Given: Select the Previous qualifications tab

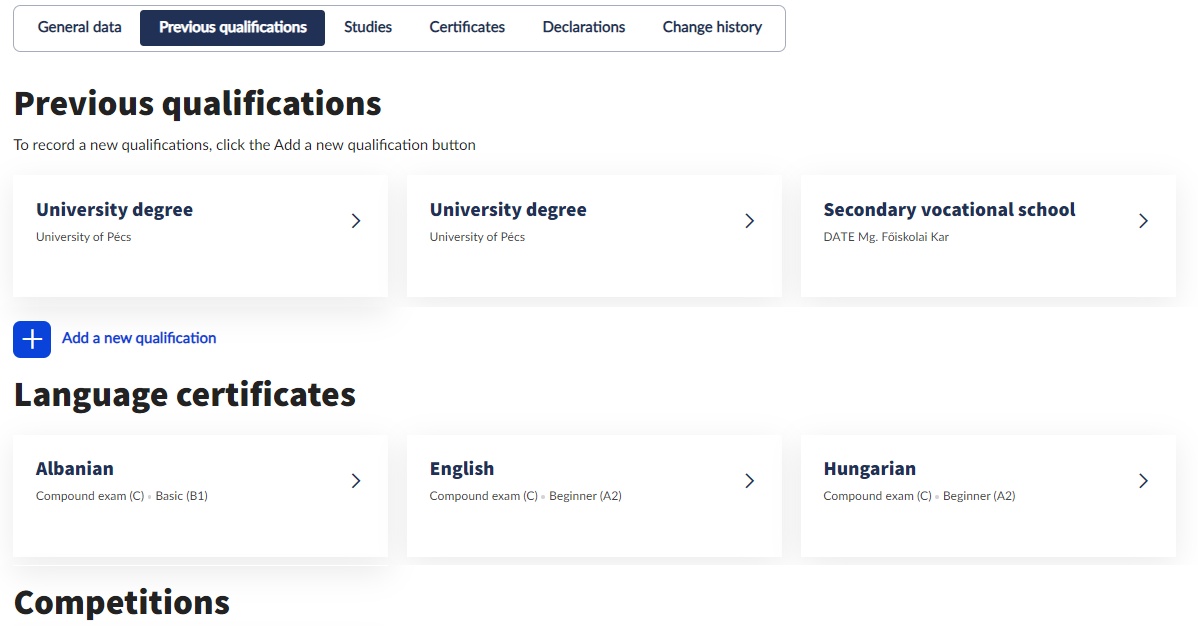Looking at the screenshot, I should point(232,28).
